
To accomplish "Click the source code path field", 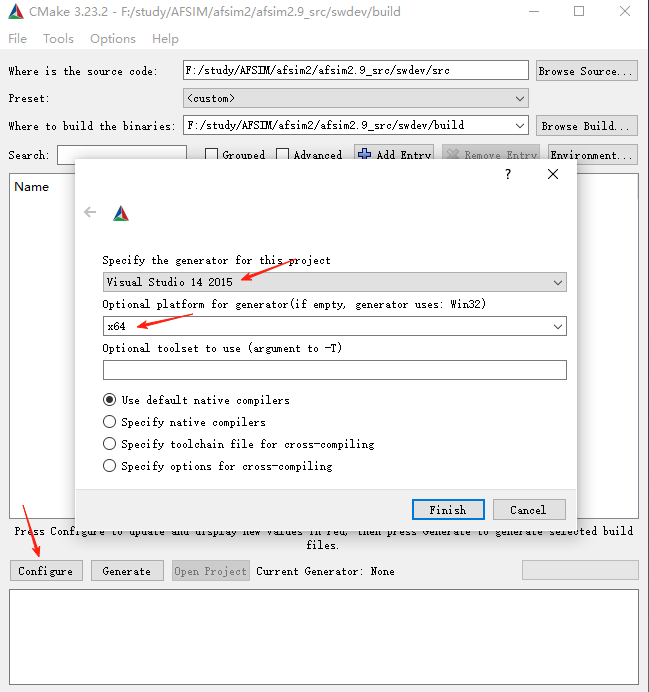I will (356, 70).
